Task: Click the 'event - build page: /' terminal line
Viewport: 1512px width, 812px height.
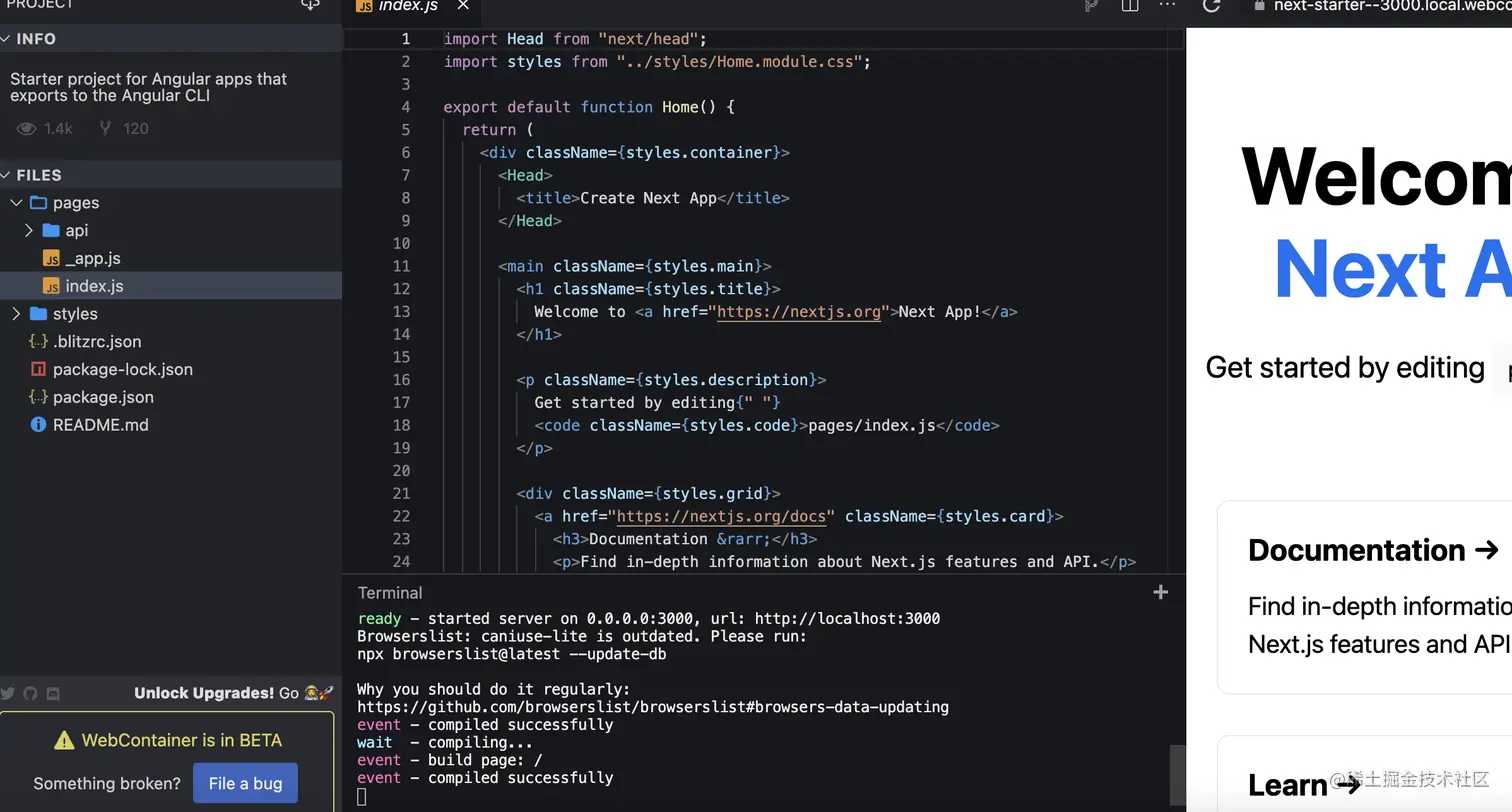Action: coord(450,760)
